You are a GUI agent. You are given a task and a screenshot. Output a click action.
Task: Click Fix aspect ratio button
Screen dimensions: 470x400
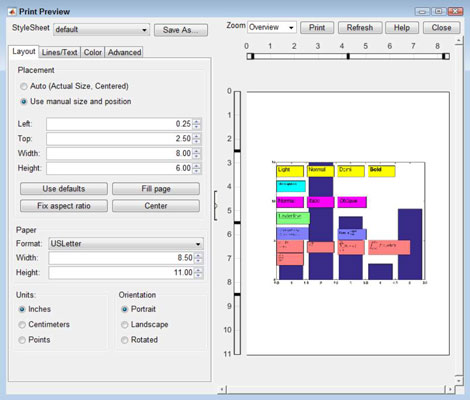point(64,206)
